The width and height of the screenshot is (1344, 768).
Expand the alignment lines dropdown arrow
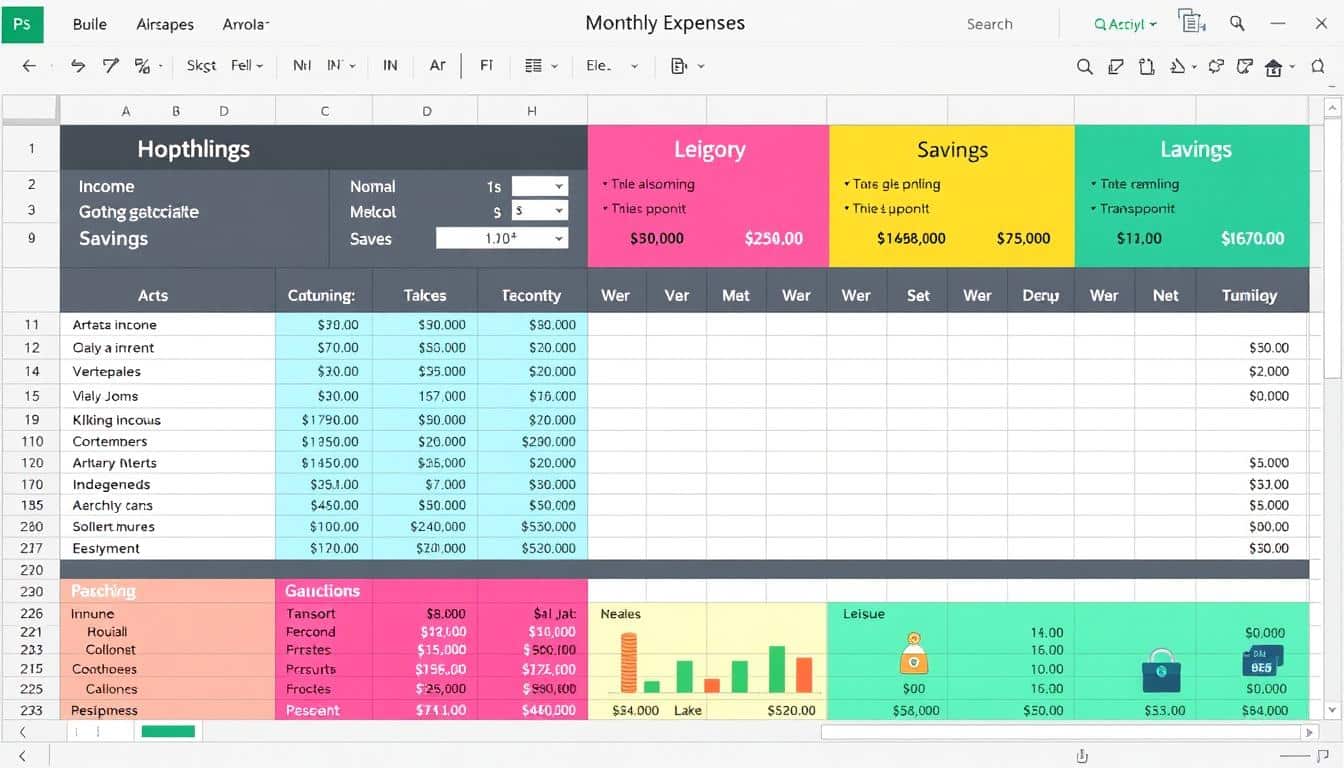(555, 67)
